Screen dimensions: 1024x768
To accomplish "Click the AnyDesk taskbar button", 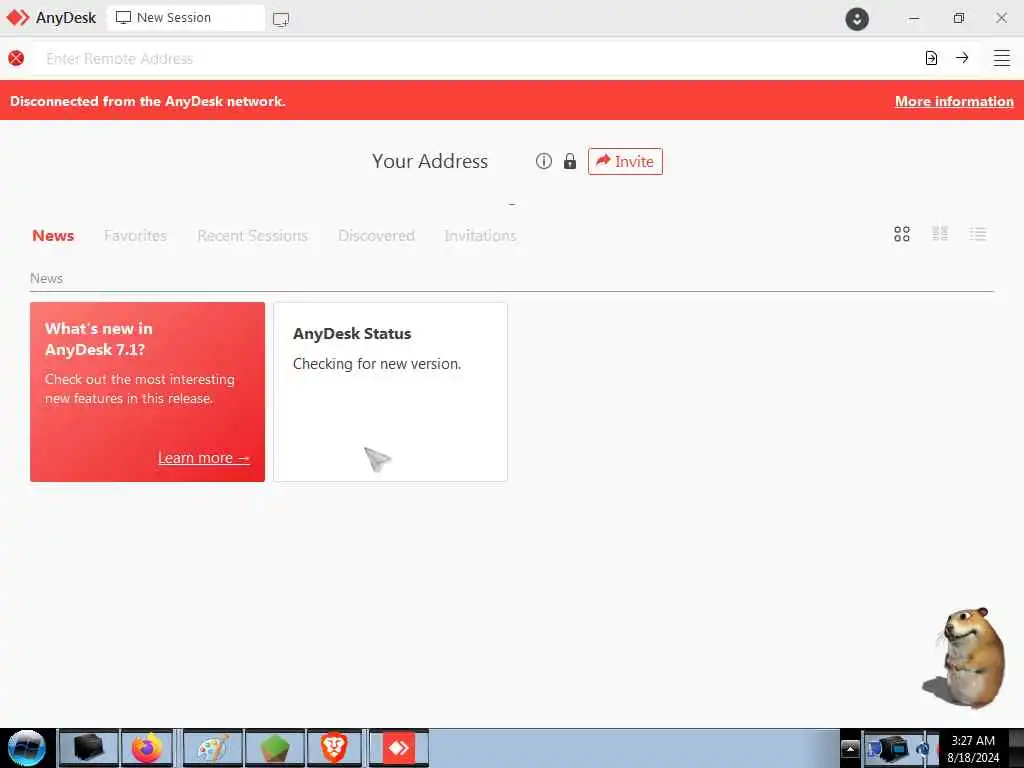I will 398,748.
